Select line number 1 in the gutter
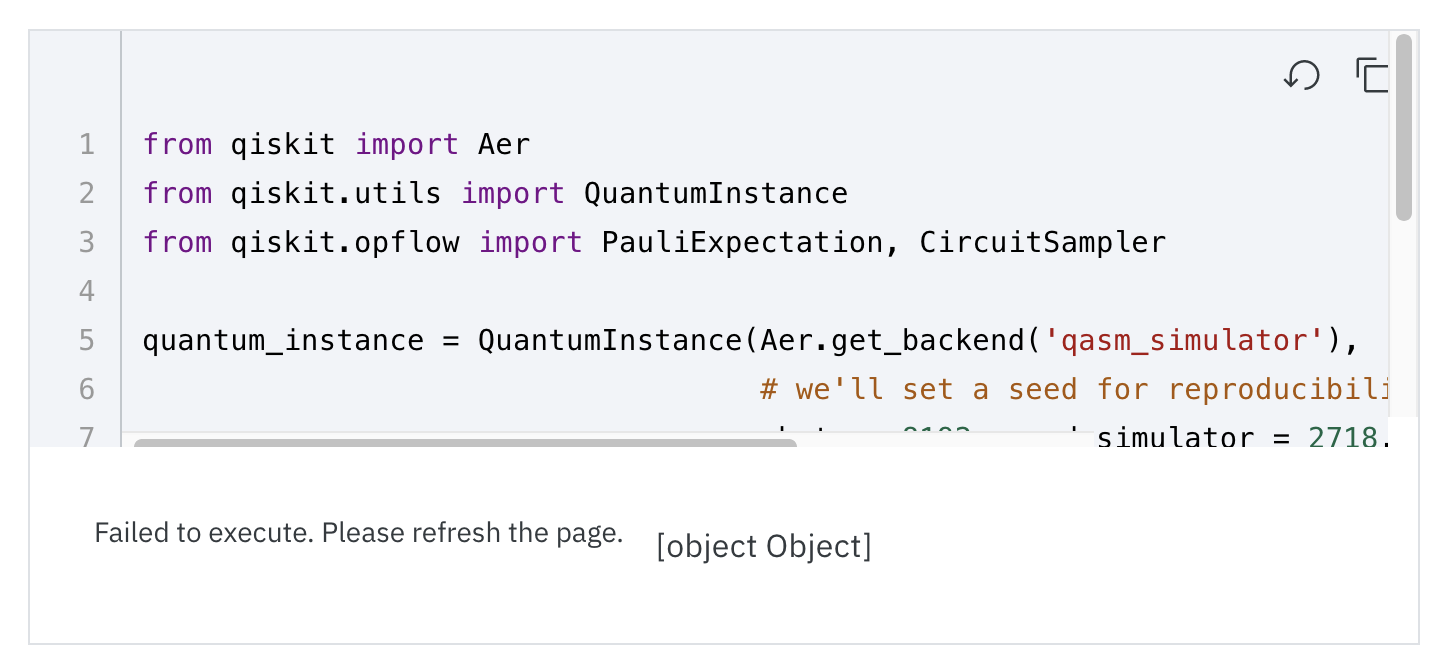The width and height of the screenshot is (1436, 672). pyautogui.click(x=87, y=144)
